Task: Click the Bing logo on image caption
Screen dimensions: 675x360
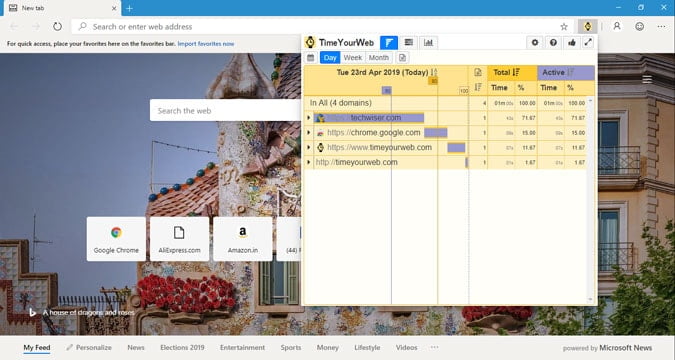Action: (x=32, y=313)
